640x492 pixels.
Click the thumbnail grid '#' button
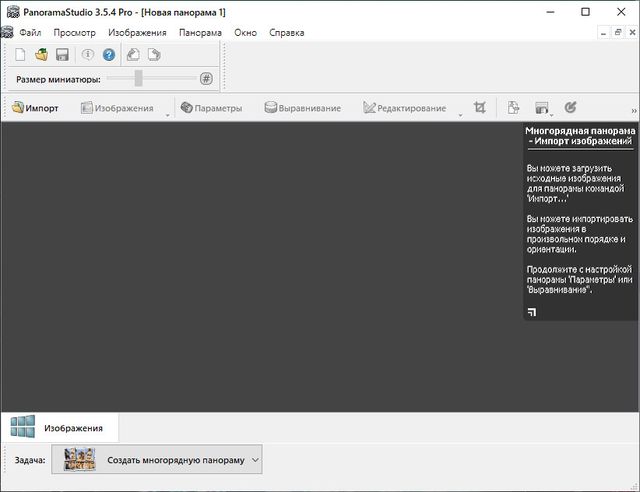206,79
